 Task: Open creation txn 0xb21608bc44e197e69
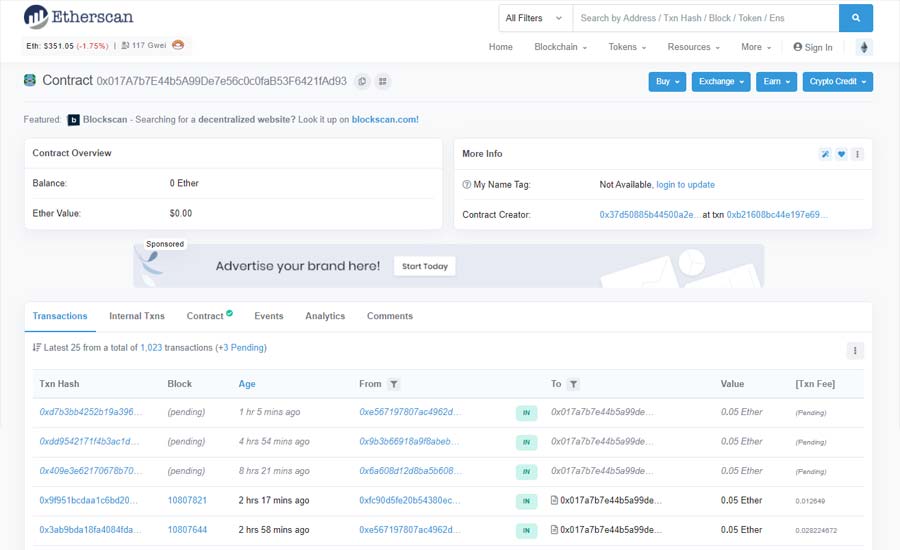point(777,215)
